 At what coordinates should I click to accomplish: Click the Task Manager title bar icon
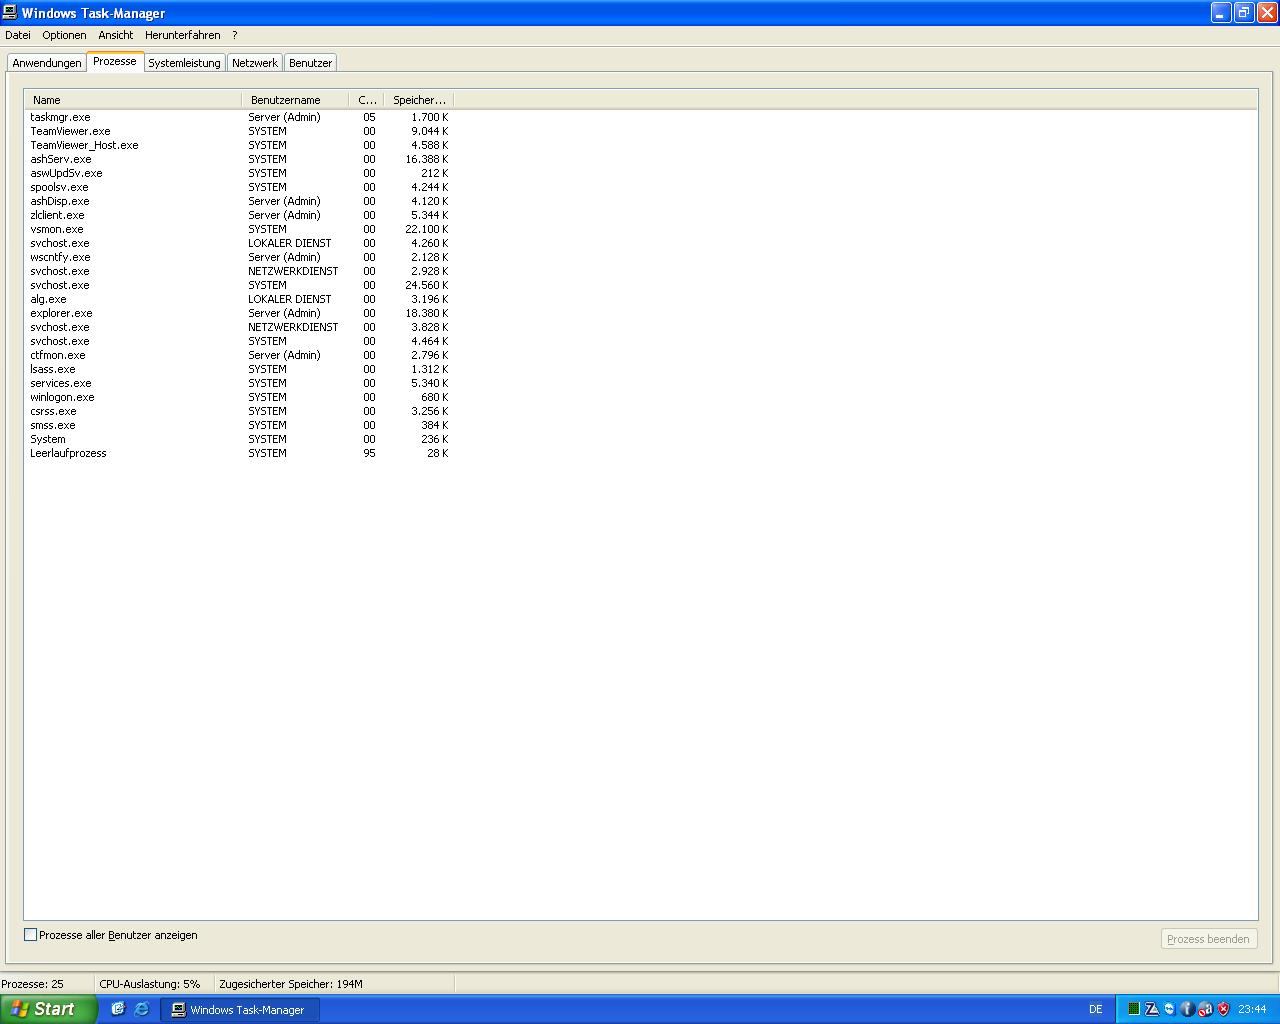pos(10,13)
